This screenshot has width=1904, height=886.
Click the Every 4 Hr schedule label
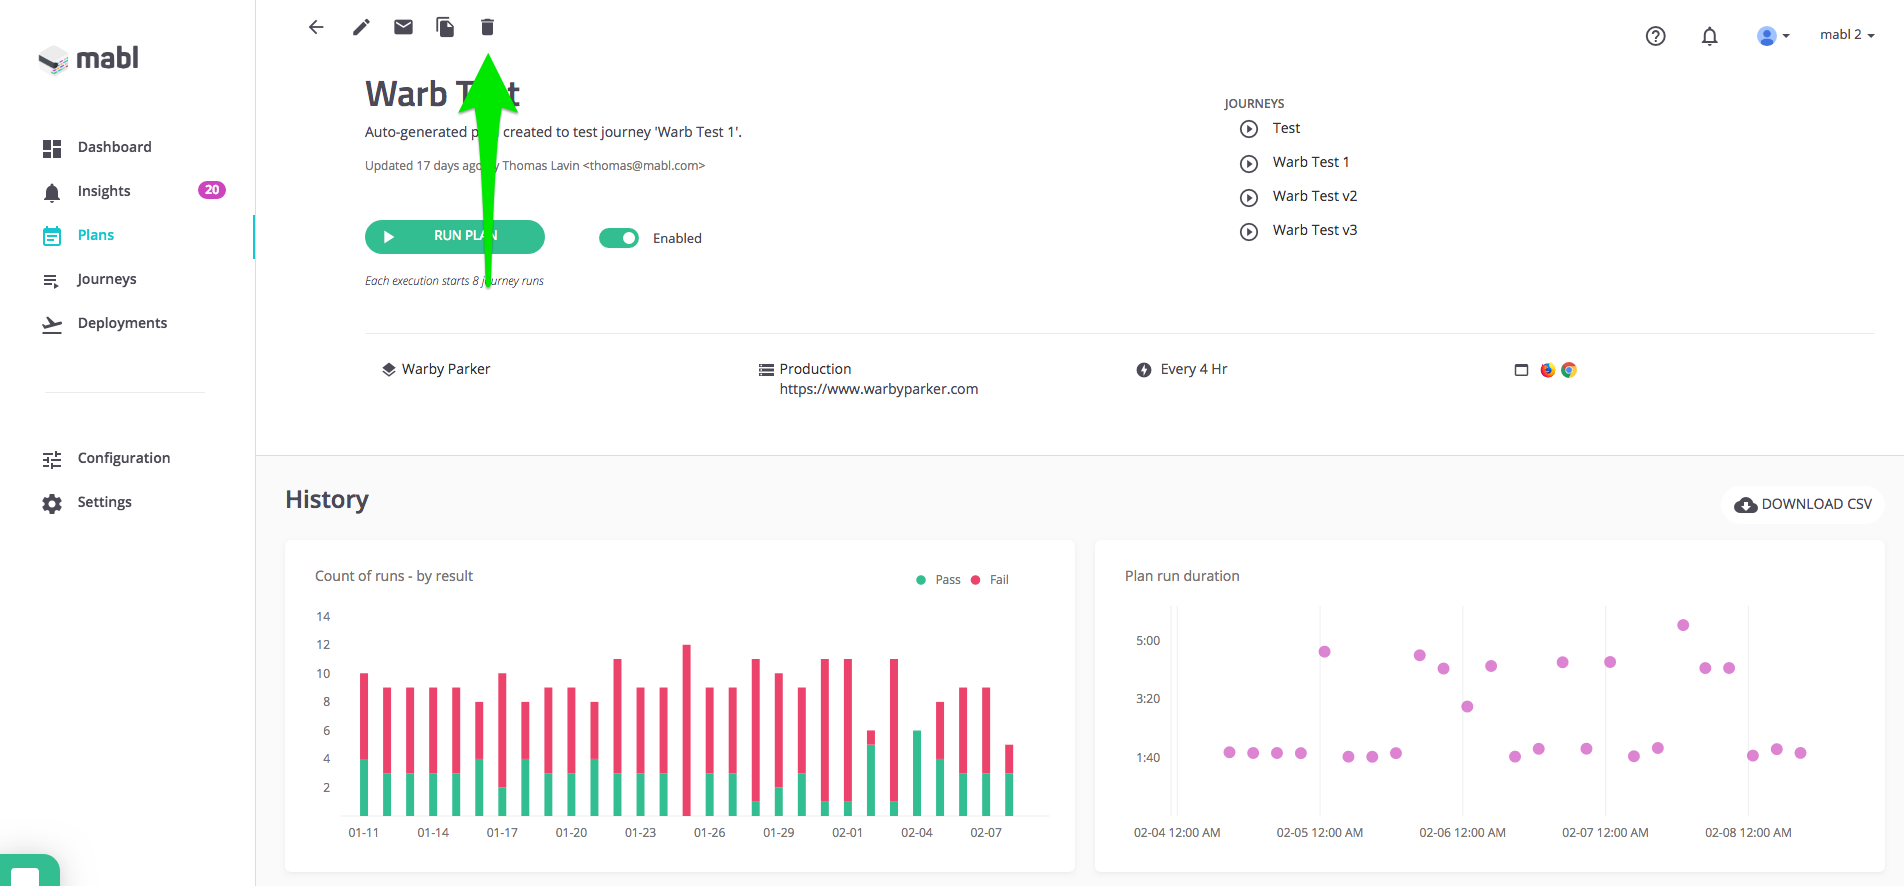(1194, 369)
